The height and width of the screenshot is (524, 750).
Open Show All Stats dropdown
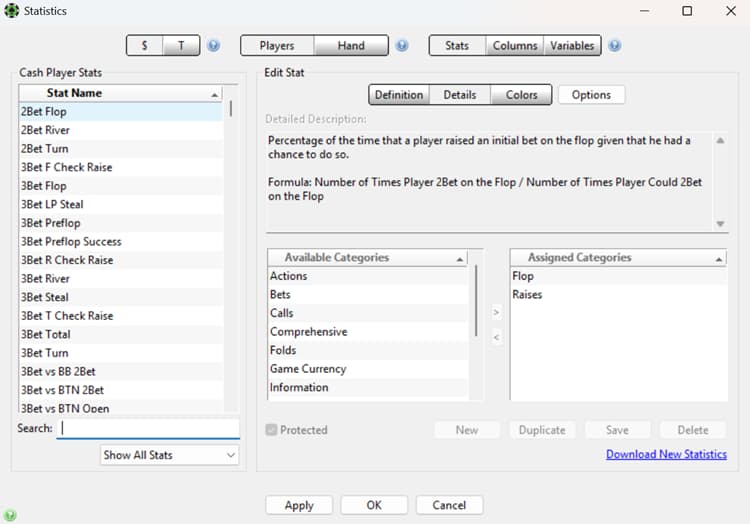pos(169,455)
